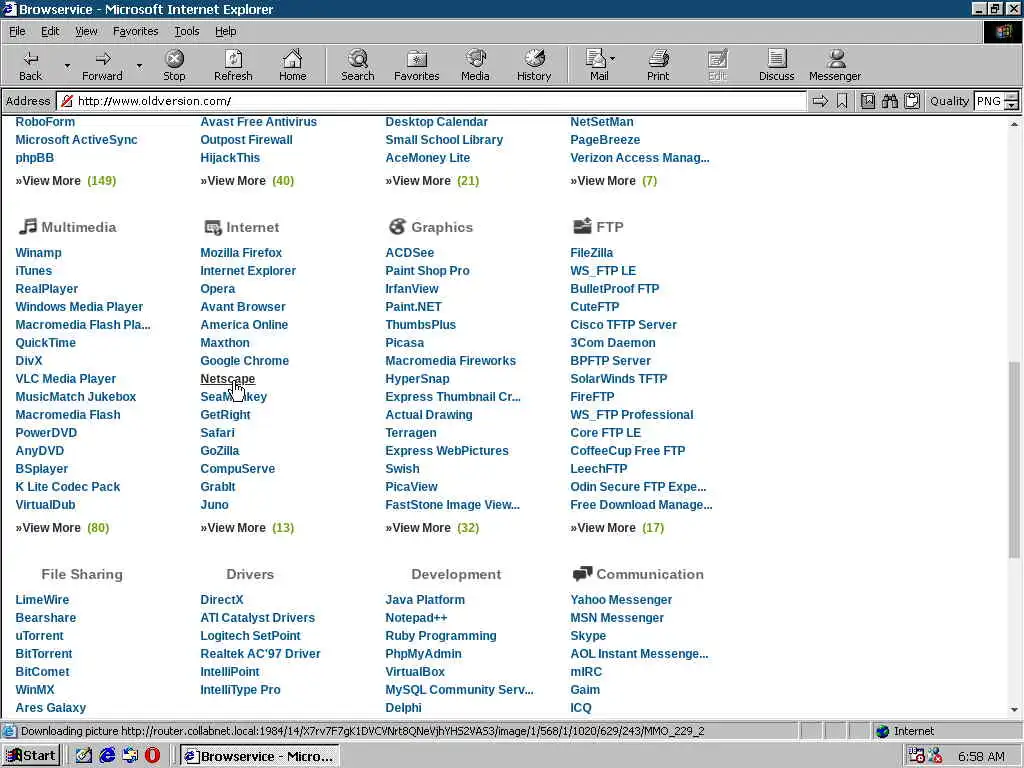Click the Mail toolbar icon
Screen dimensions: 1024x768
tap(596, 65)
